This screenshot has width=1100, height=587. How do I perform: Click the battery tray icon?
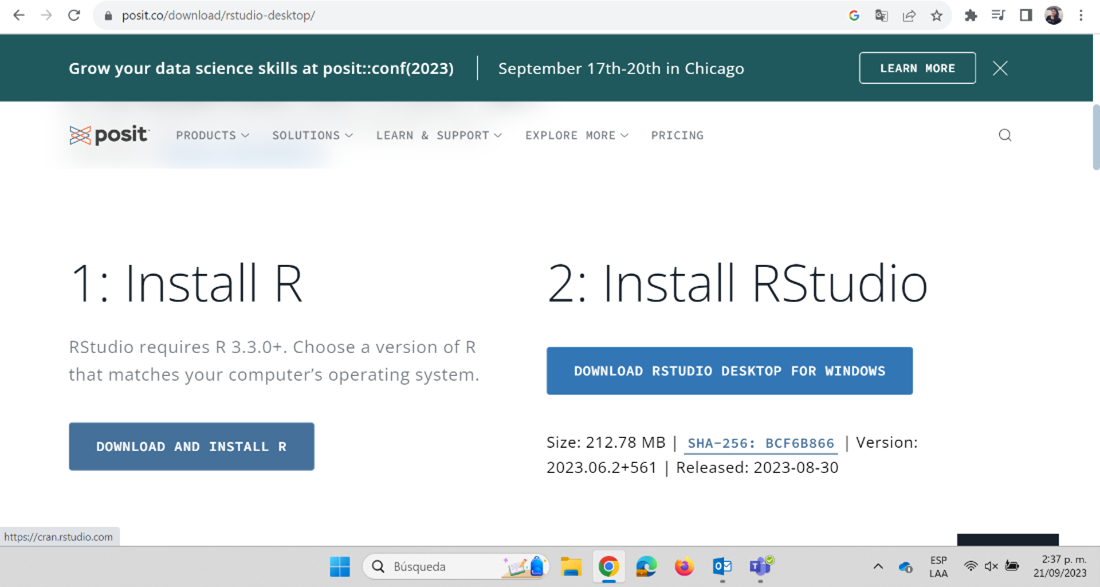pyautogui.click(x=1012, y=567)
